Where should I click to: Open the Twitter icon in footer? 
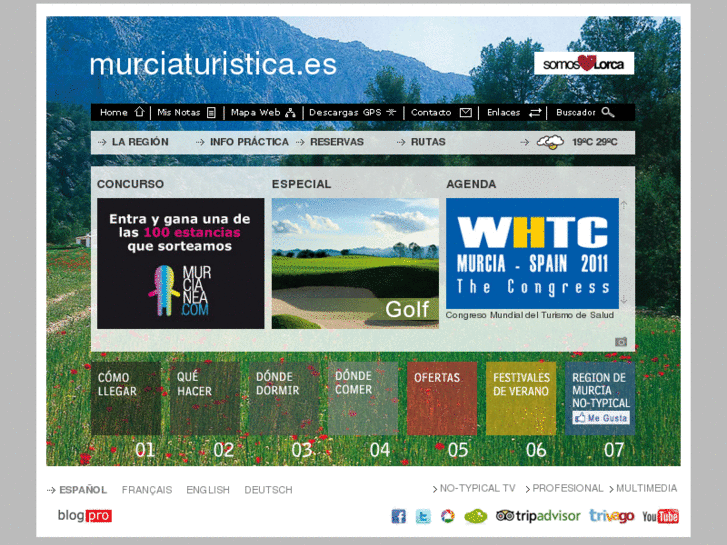click(423, 516)
